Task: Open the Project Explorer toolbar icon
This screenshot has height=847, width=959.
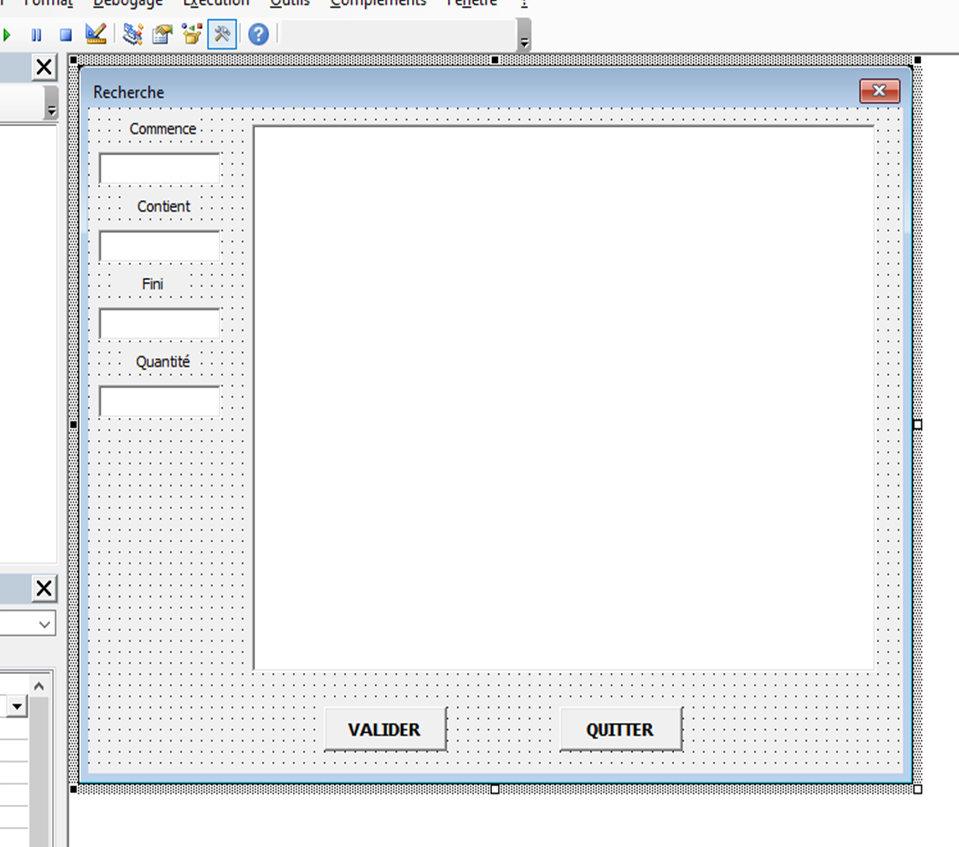Action: 132,35
